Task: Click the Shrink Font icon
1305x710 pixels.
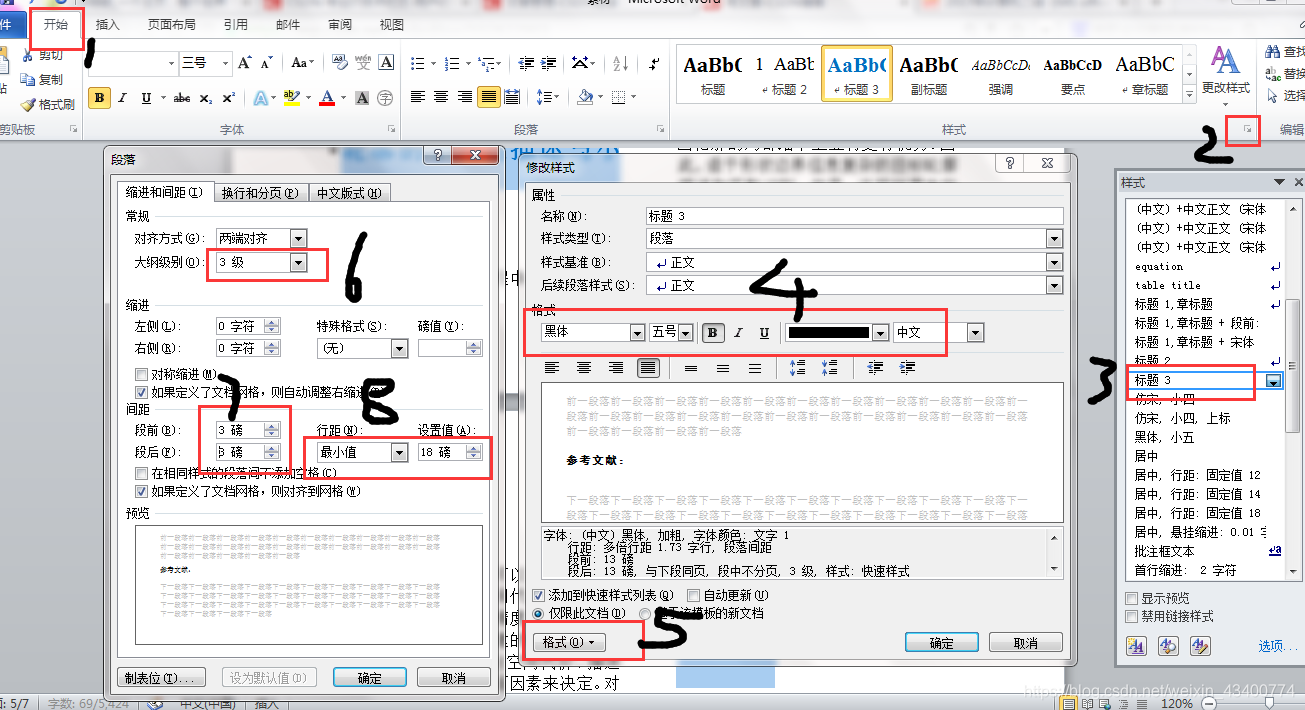Action: tap(266, 63)
